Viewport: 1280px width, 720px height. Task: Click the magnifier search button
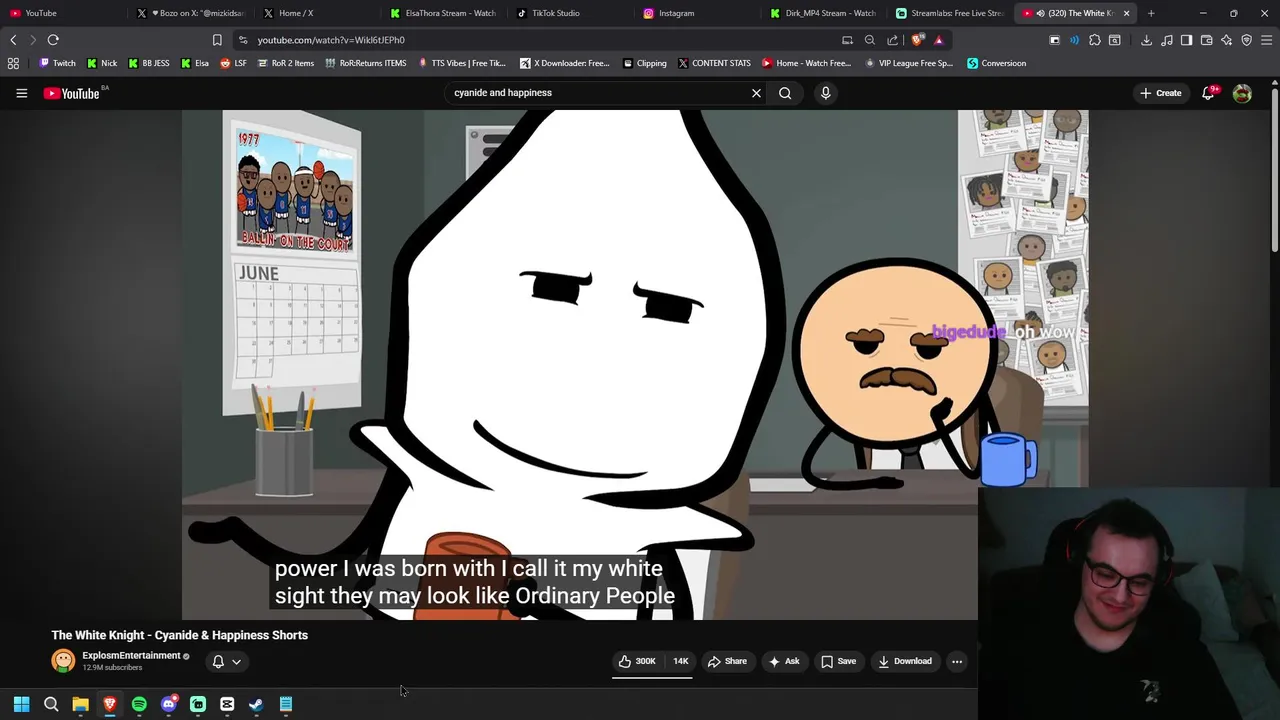[785, 93]
